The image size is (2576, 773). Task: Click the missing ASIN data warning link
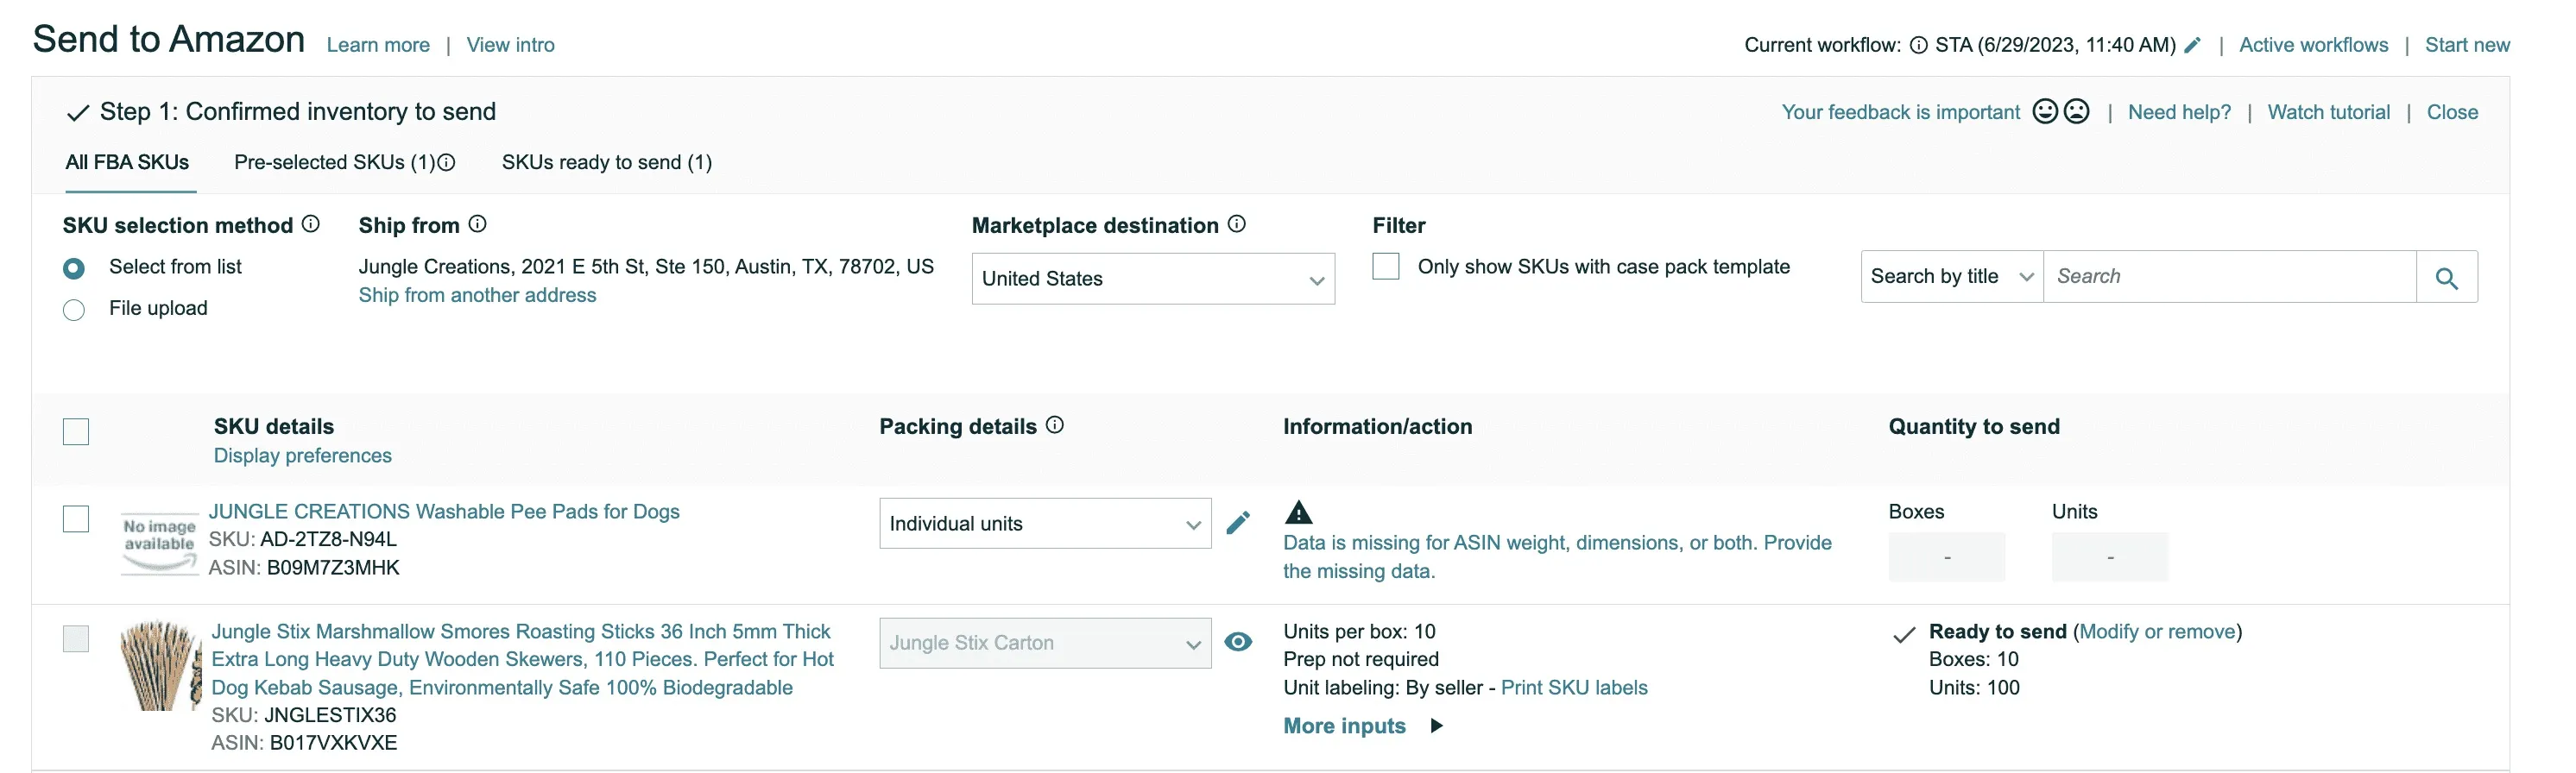[1557, 557]
